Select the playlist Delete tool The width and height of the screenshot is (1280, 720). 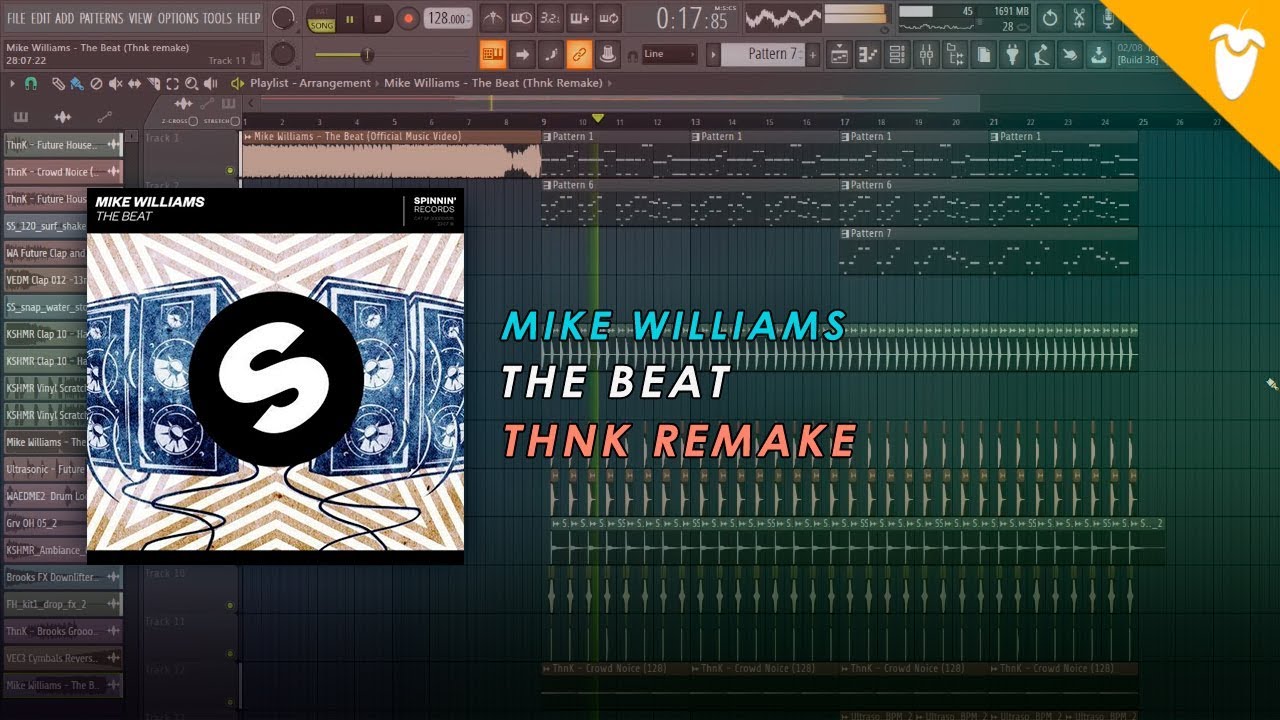97,84
